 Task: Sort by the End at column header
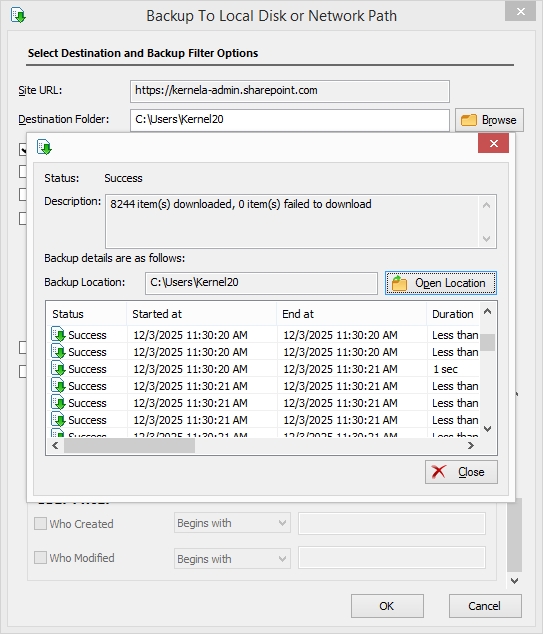click(x=351, y=314)
